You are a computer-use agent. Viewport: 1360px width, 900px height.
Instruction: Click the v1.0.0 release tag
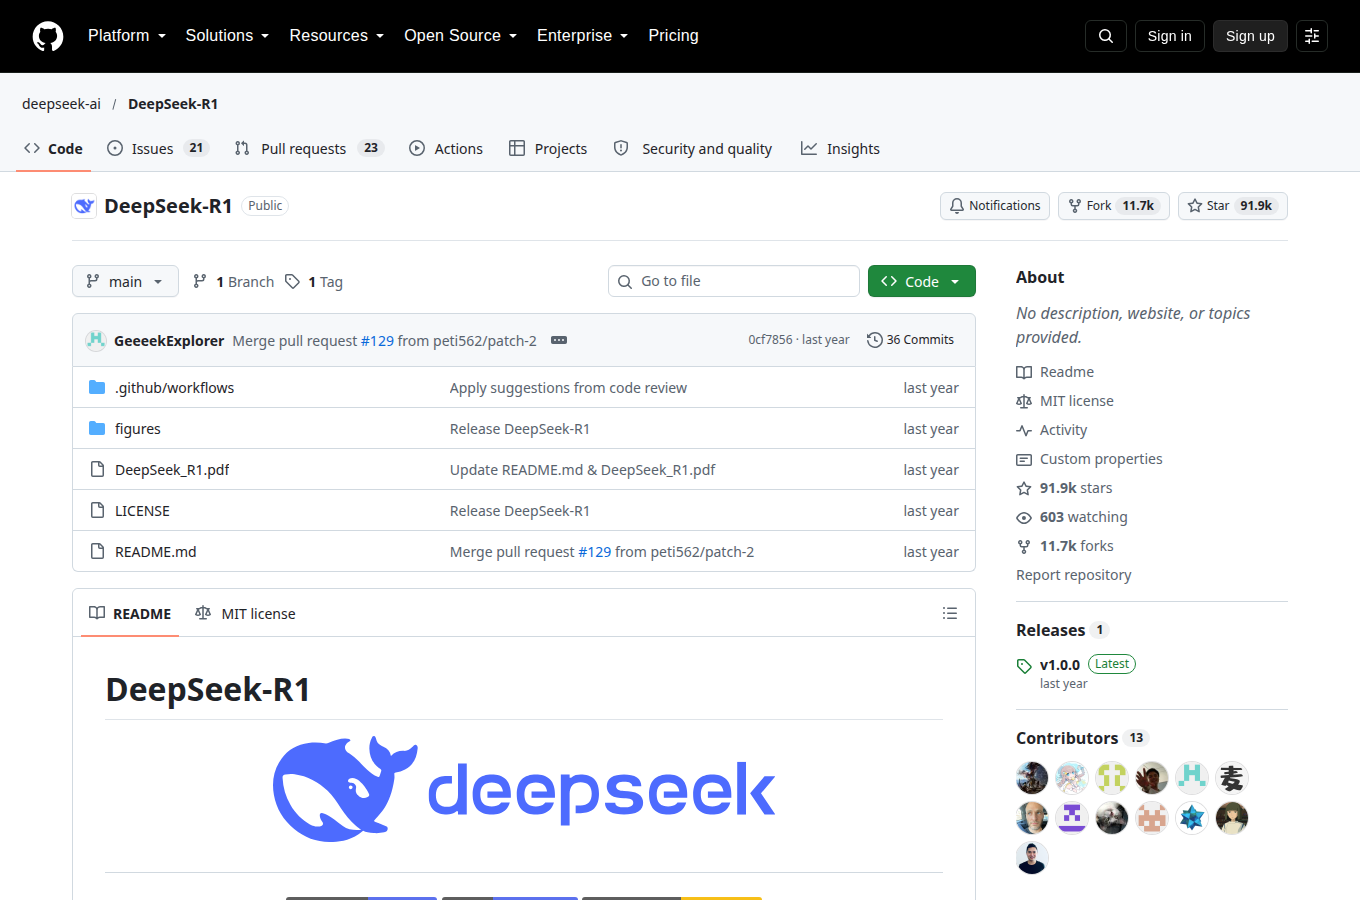coord(1060,665)
